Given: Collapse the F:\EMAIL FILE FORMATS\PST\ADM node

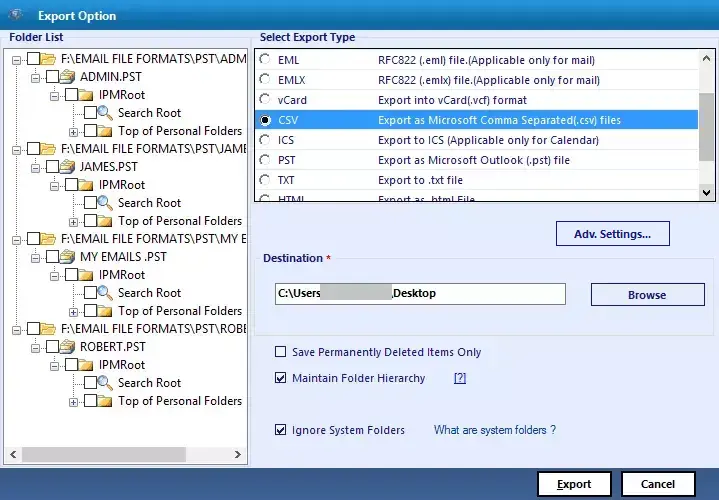Looking at the screenshot, I should (17, 60).
